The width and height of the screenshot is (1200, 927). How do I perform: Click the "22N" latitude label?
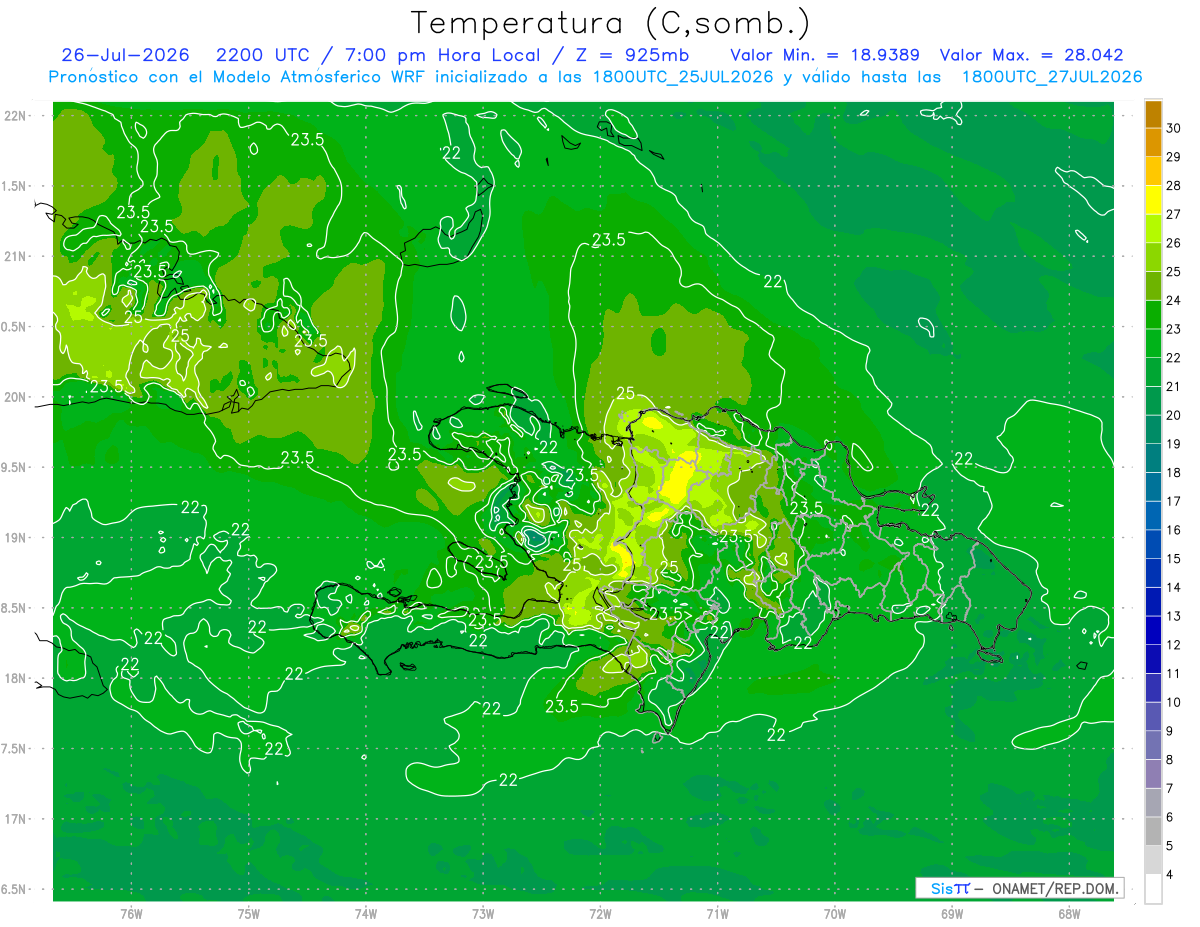15,116
